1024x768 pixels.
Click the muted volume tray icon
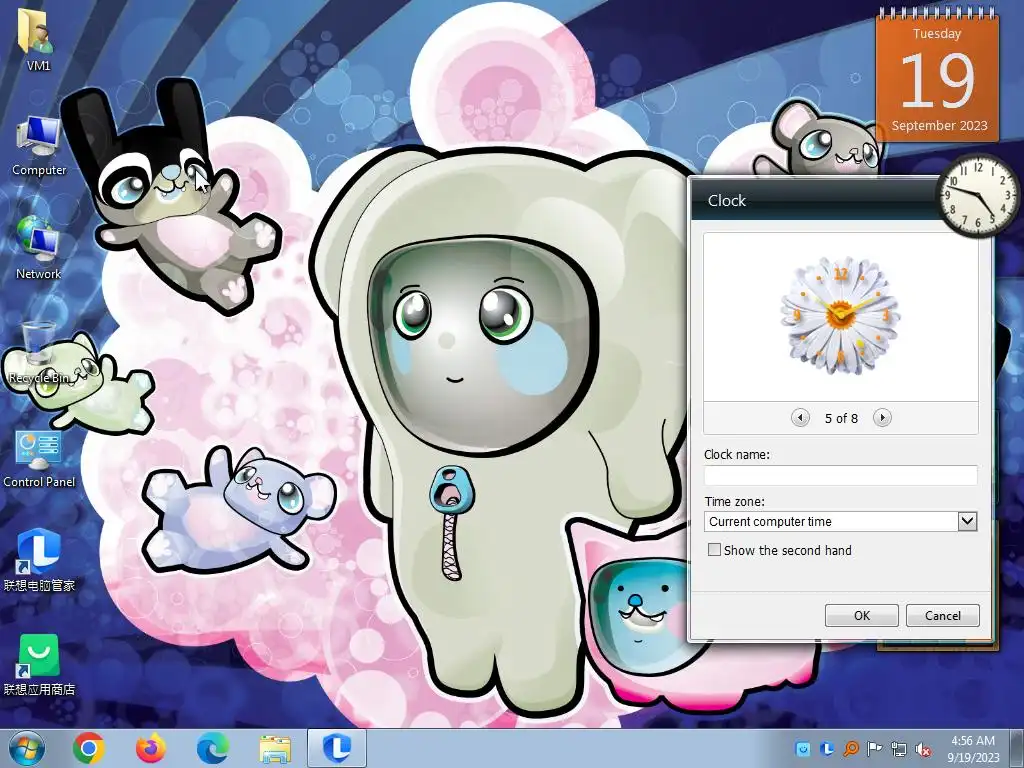point(923,749)
